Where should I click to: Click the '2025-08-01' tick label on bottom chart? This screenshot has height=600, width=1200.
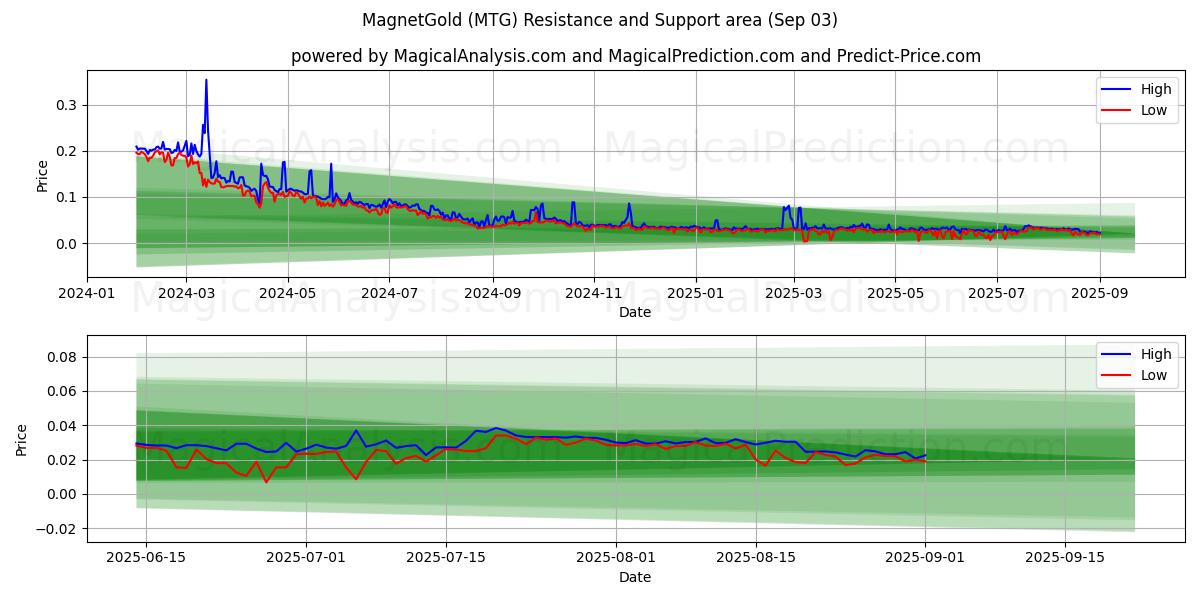[x=616, y=558]
